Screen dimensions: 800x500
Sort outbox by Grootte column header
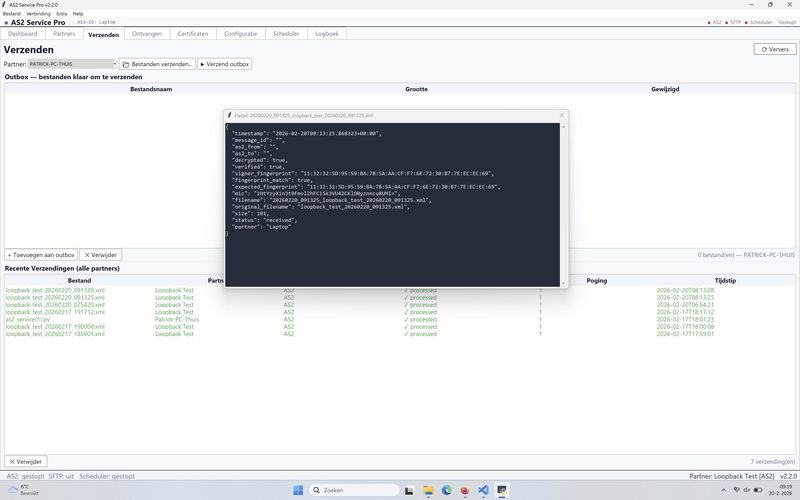[416, 89]
